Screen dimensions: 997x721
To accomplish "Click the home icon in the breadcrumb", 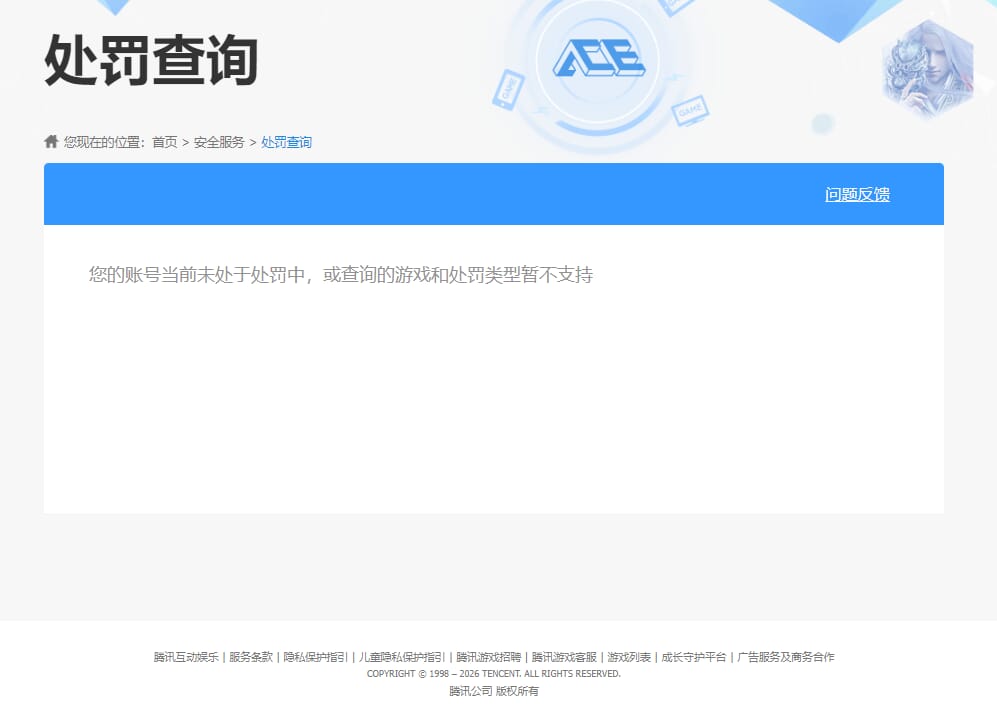I will pyautogui.click(x=50, y=141).
